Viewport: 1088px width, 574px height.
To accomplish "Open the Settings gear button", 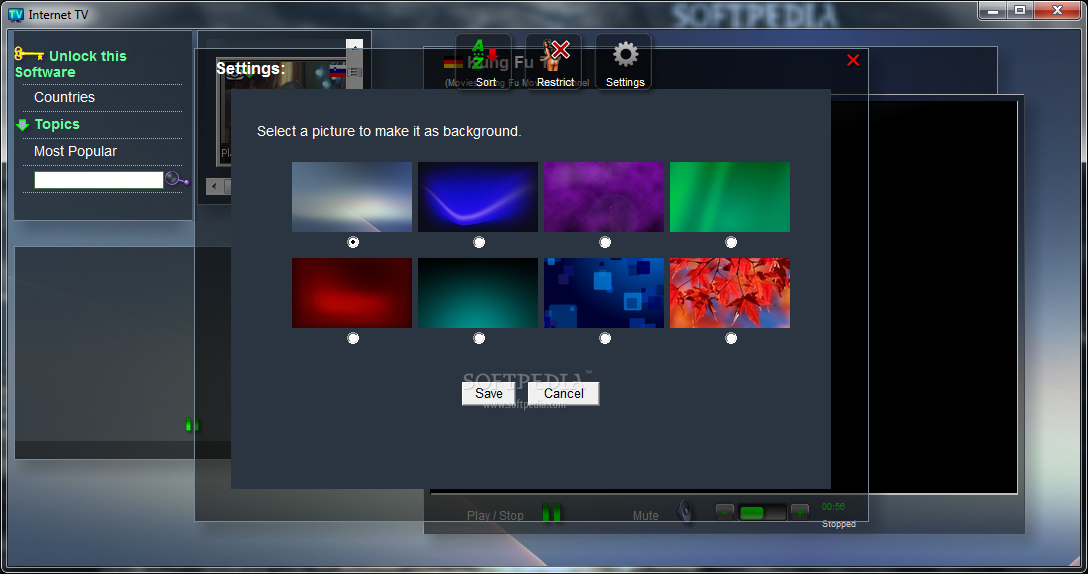I will [x=624, y=62].
